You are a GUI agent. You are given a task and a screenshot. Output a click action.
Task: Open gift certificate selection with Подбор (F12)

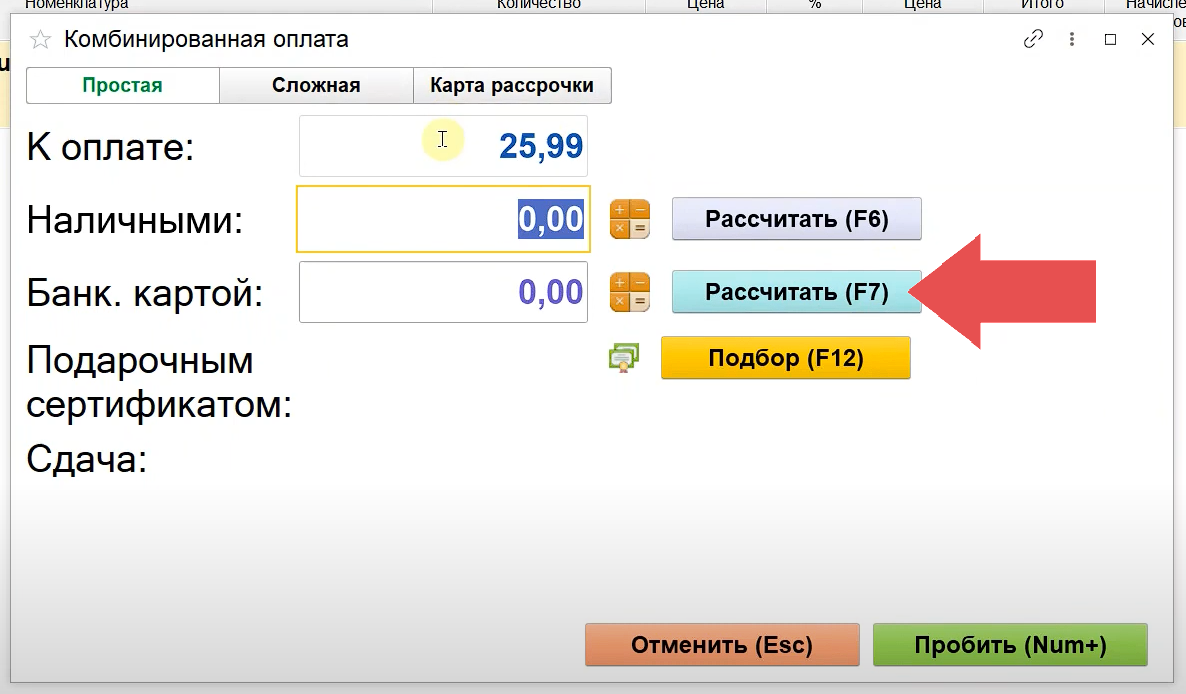785,358
